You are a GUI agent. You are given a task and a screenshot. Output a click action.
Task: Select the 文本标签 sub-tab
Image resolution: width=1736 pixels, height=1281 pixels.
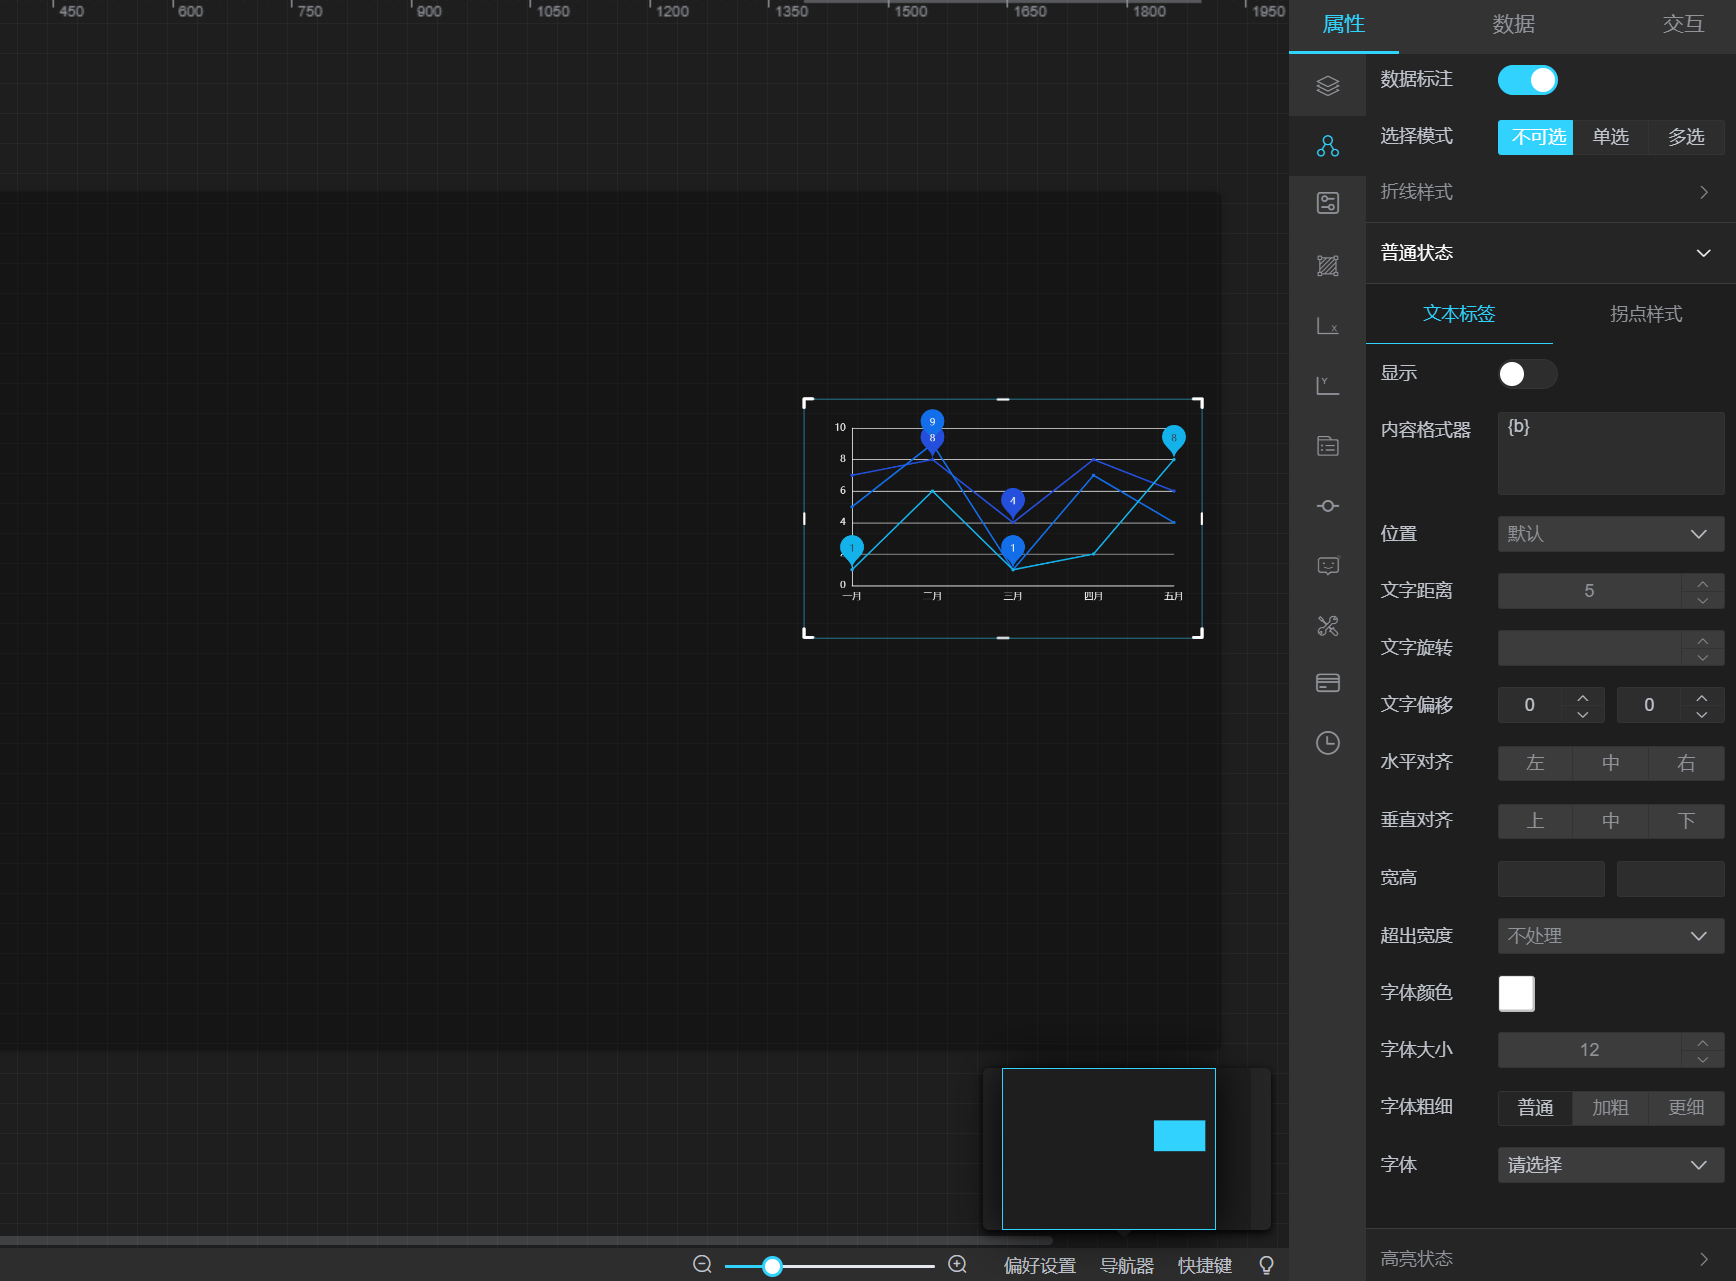pos(1459,314)
